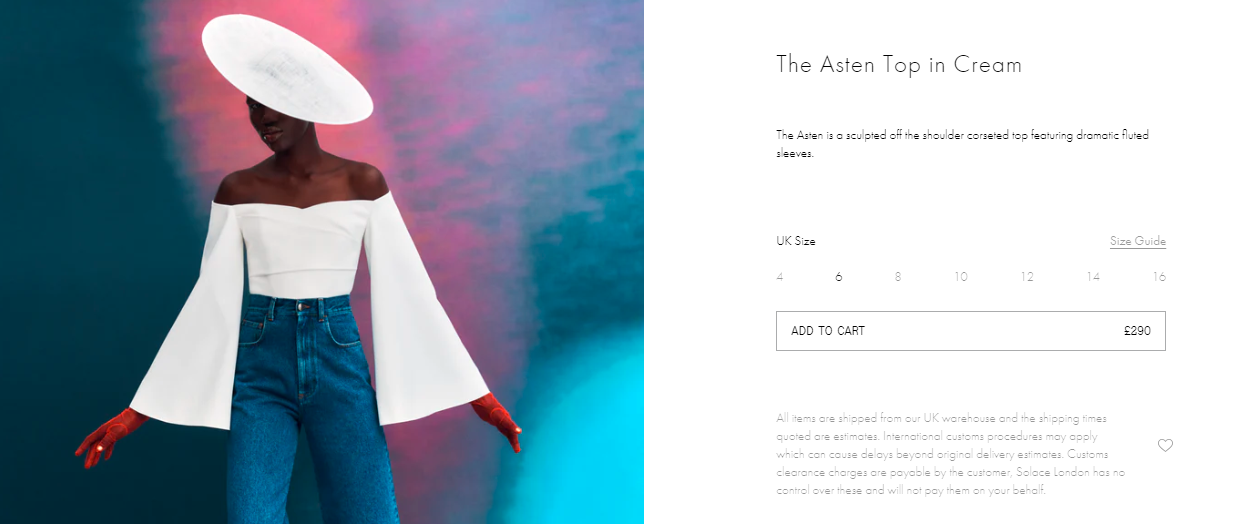Screen dimensions: 1256x524
Task: Click The Asten Top in Cream title
Action: 899,65
